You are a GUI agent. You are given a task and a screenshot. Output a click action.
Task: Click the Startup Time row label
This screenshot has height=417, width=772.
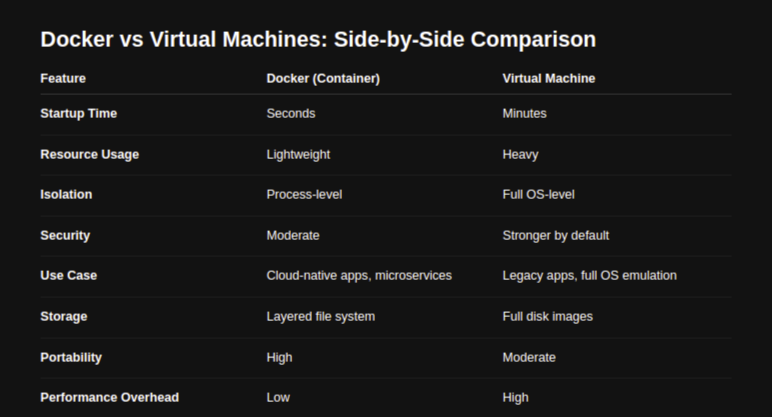pos(79,113)
